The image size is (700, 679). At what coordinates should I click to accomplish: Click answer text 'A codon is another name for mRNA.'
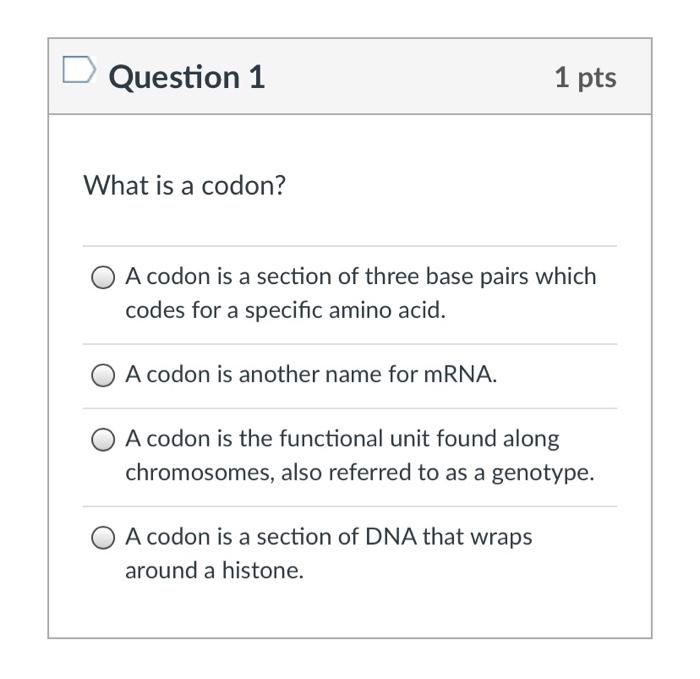click(311, 374)
